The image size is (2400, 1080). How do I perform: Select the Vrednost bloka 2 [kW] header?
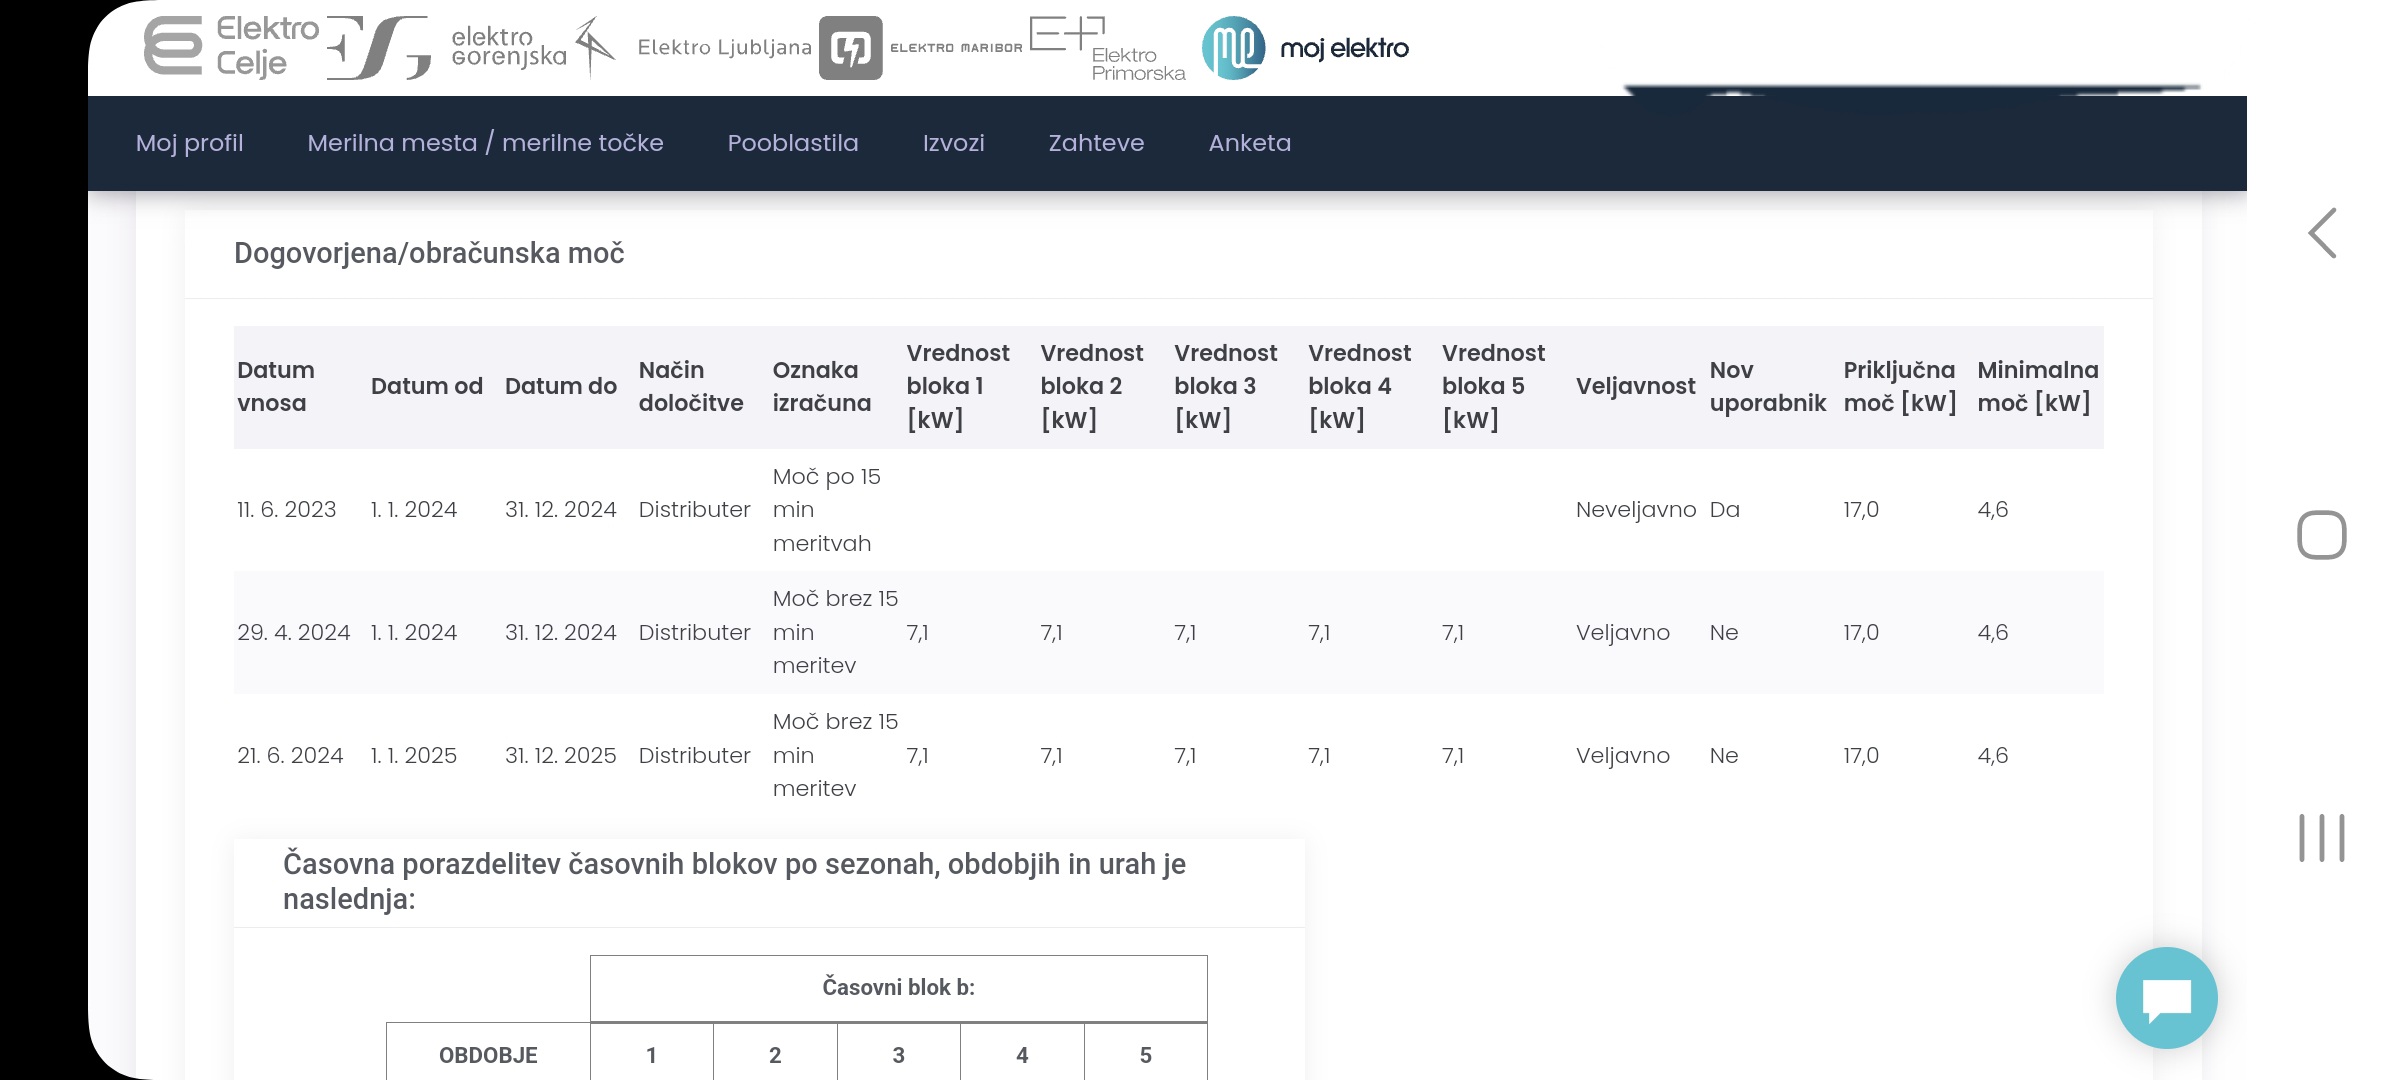[x=1092, y=386]
